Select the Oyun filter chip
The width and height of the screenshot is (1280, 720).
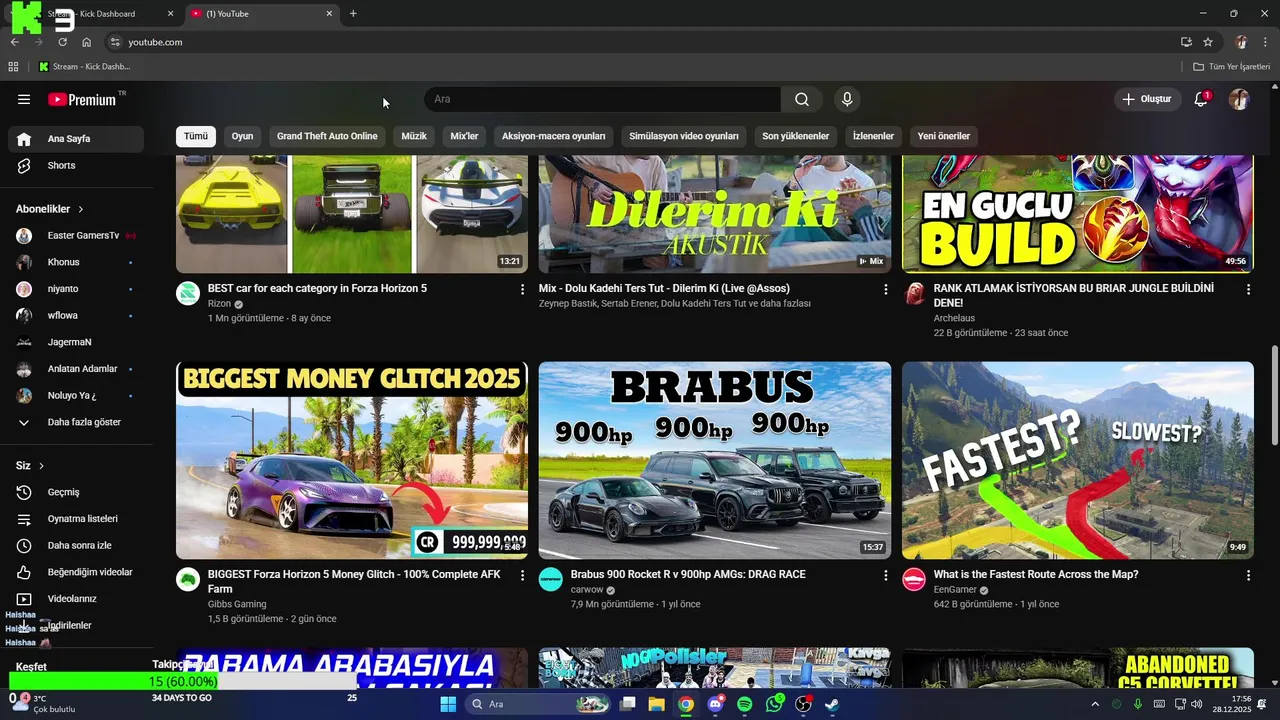pyautogui.click(x=243, y=136)
